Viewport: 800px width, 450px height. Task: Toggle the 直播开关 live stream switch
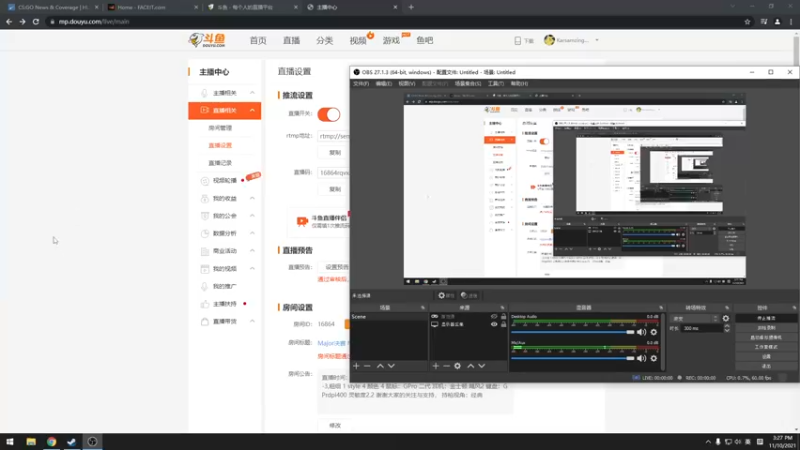click(x=329, y=114)
